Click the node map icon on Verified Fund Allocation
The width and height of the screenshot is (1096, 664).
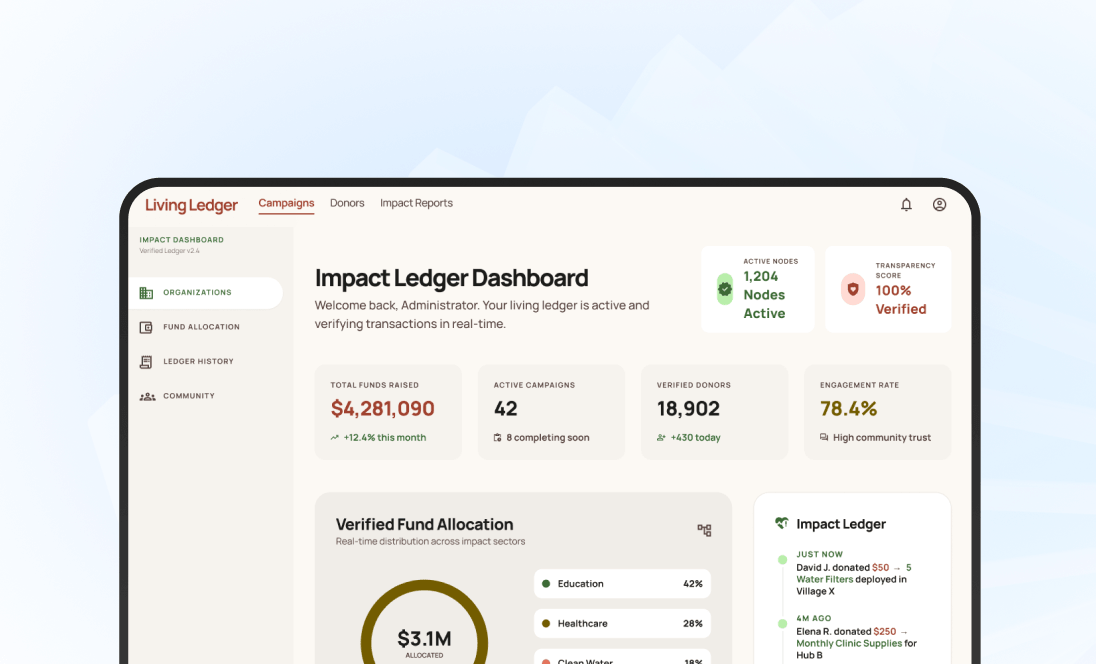tap(703, 530)
